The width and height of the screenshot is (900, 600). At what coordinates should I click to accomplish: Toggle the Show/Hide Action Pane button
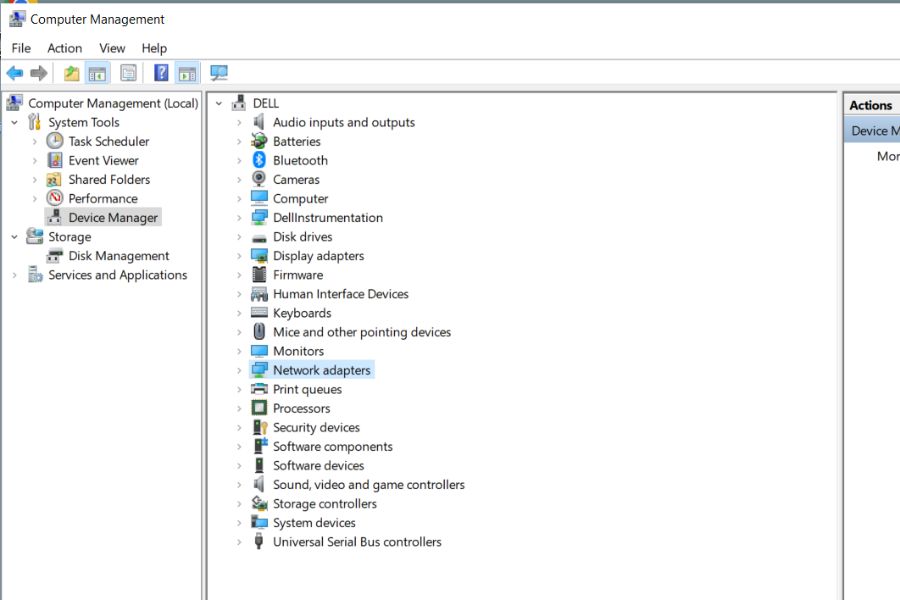point(187,73)
